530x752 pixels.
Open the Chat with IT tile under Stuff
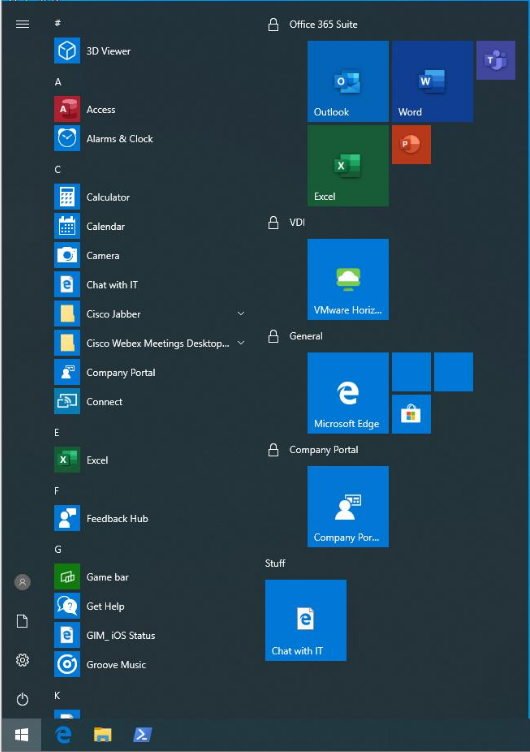pos(306,620)
